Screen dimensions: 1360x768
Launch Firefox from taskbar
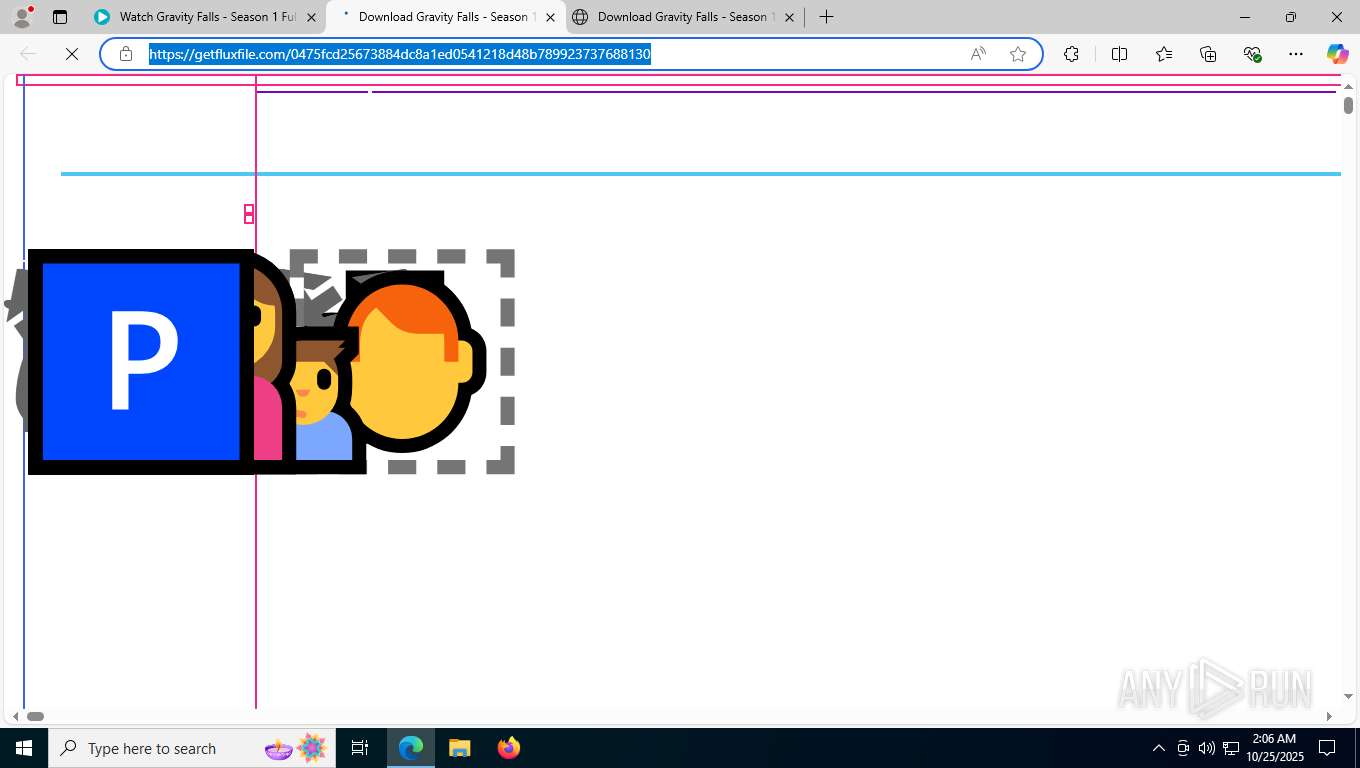click(508, 748)
